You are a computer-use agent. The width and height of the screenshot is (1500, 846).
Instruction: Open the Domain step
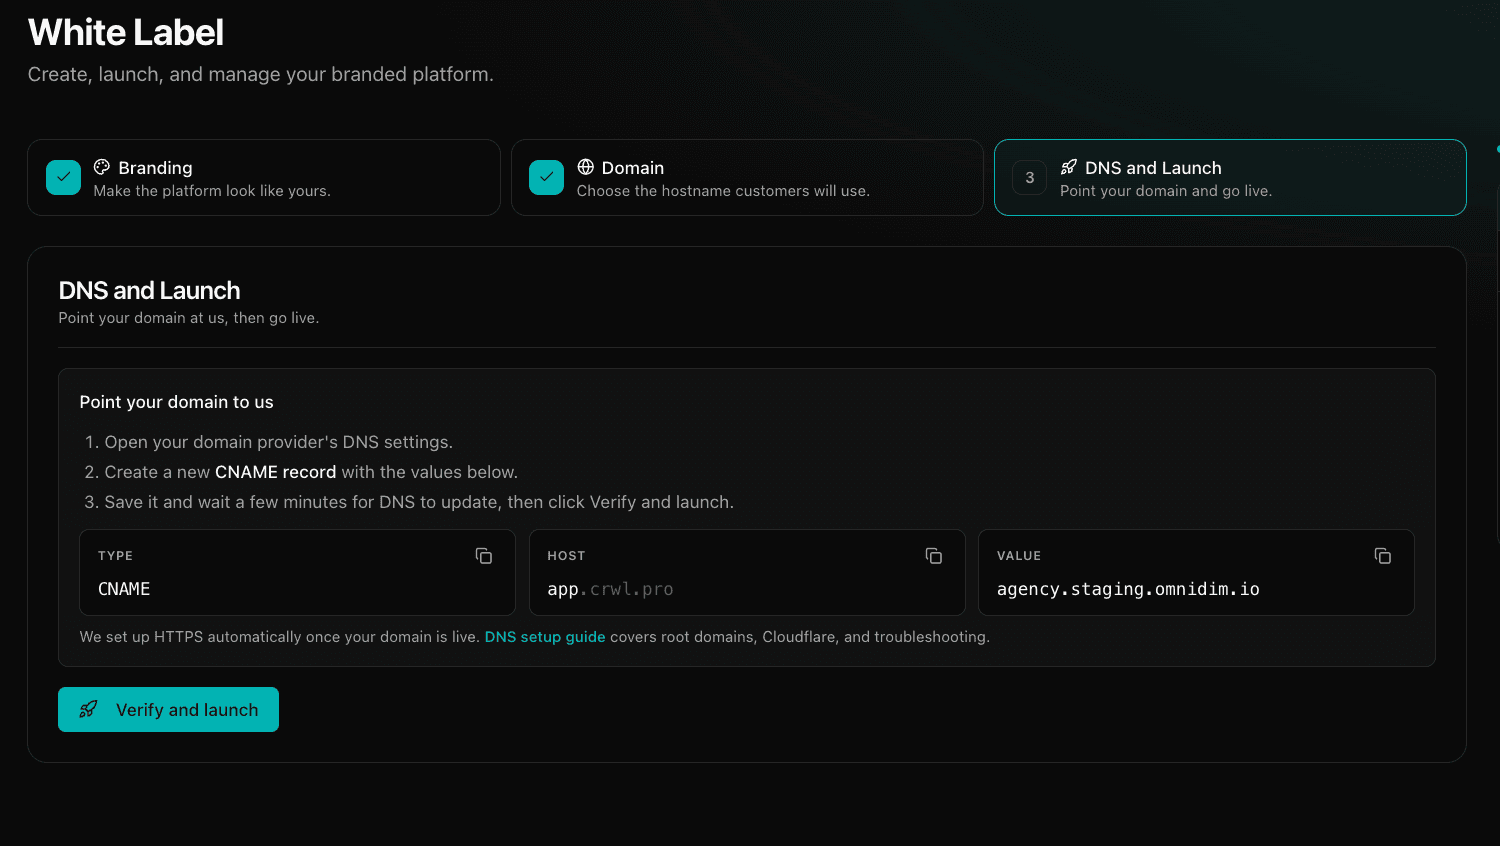747,177
